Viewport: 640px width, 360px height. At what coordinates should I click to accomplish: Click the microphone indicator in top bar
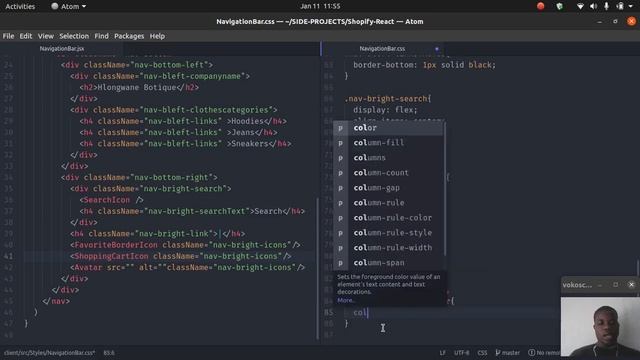[607, 6]
